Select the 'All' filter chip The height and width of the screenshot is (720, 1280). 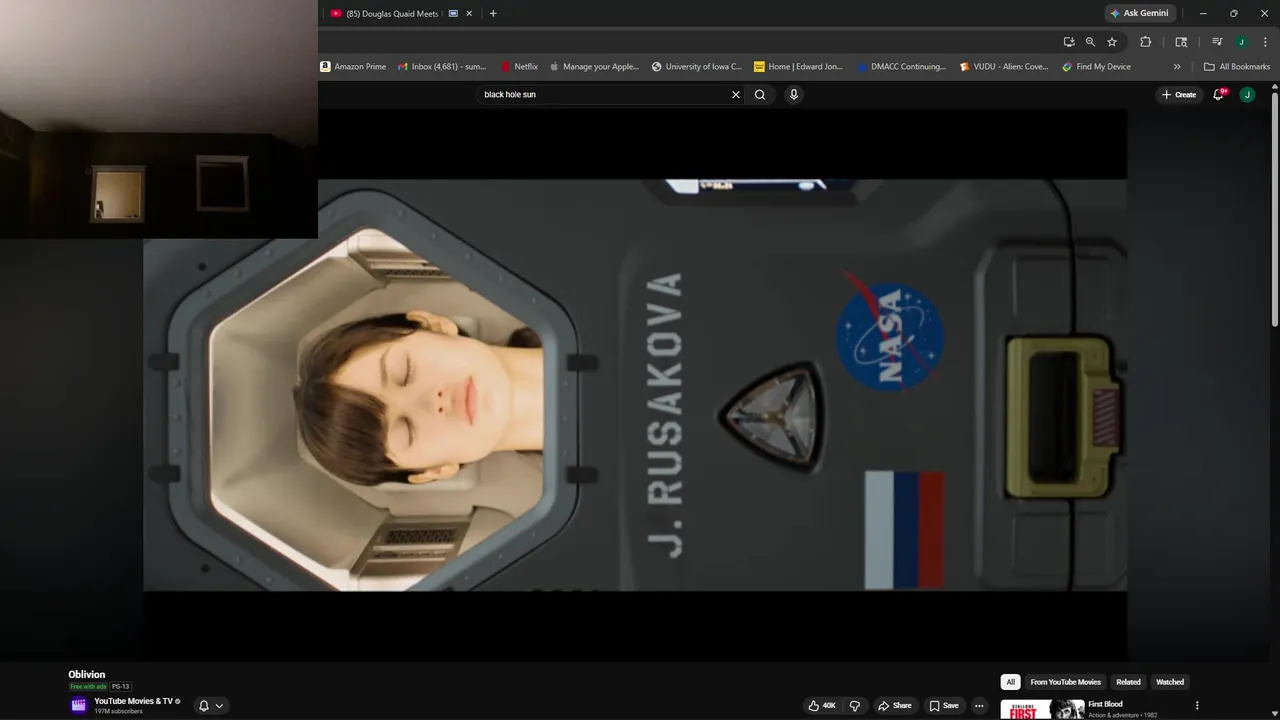pyautogui.click(x=1011, y=682)
